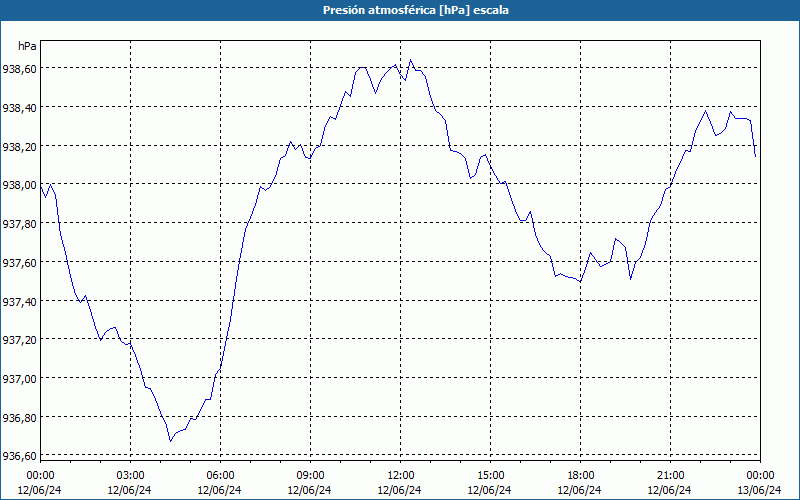Screen dimensions: 800x500
Task: Click the 13/06/24 date label
Action: 758,490
